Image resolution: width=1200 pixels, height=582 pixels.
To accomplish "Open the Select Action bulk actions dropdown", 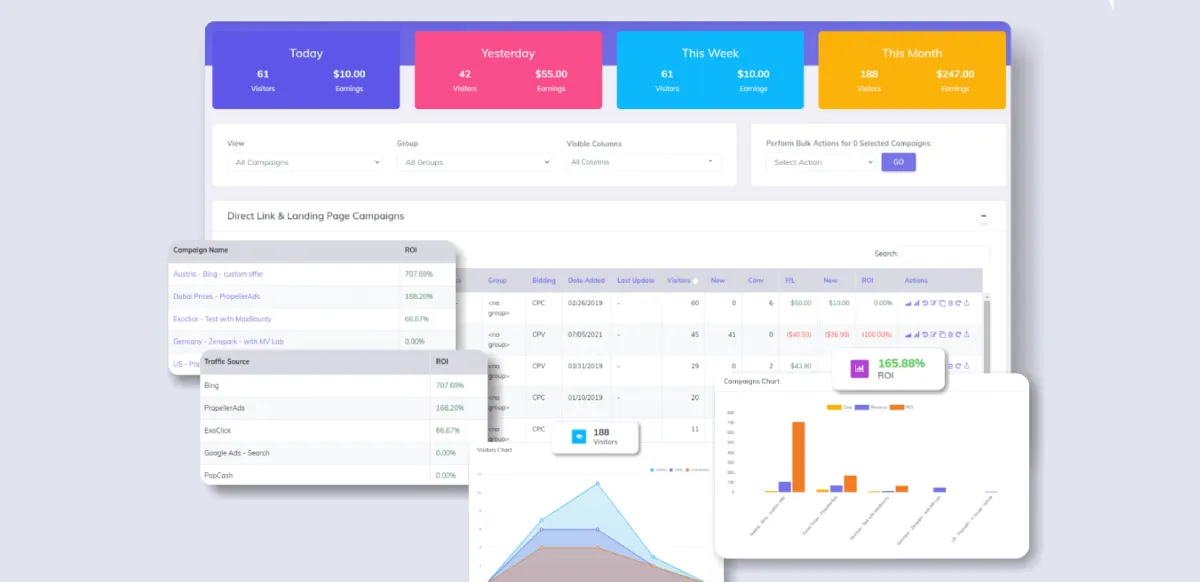I will pos(819,162).
